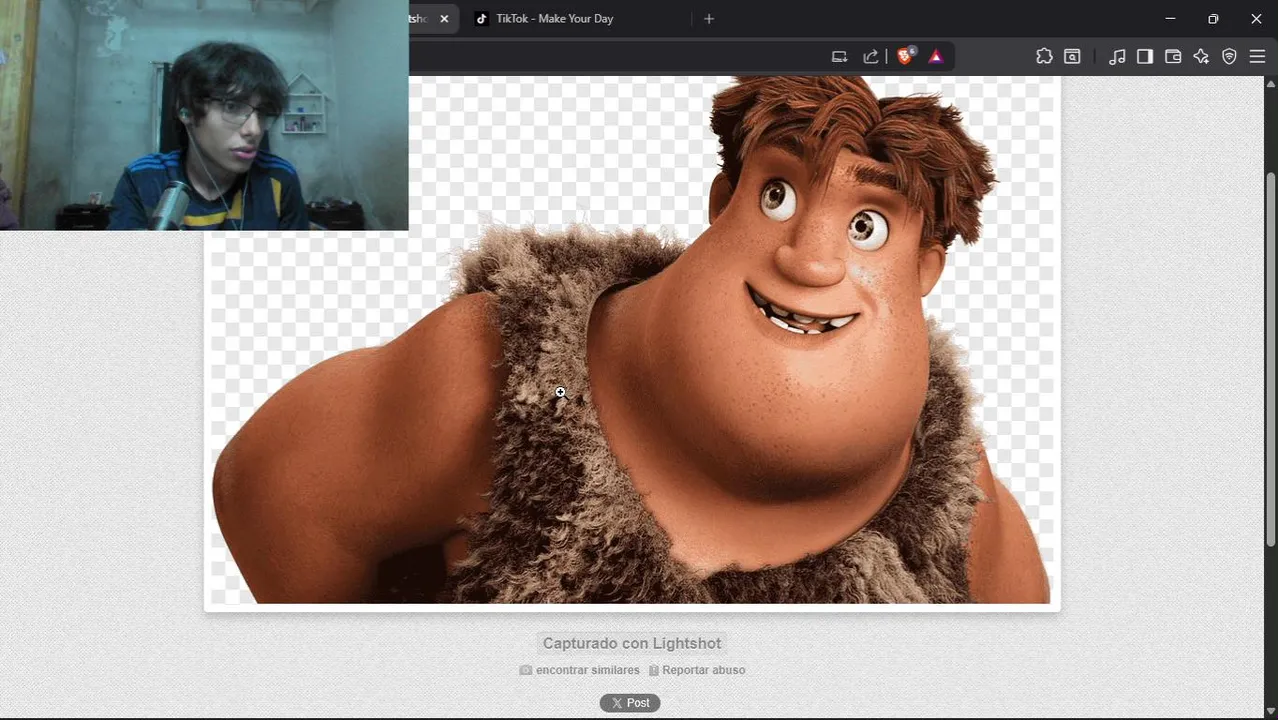Click the page vertical scrollbar thumb
The height and width of the screenshot is (720, 1278).
point(1271,360)
